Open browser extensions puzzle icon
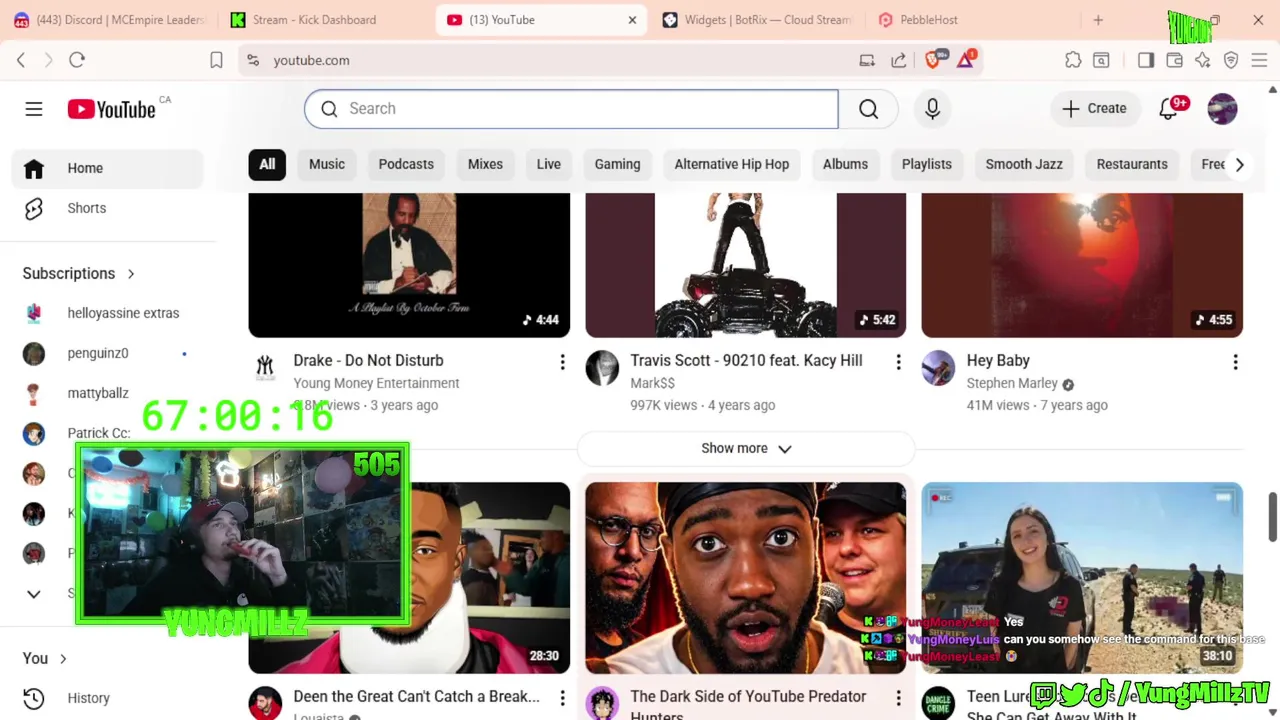The width and height of the screenshot is (1280, 720). [1073, 60]
